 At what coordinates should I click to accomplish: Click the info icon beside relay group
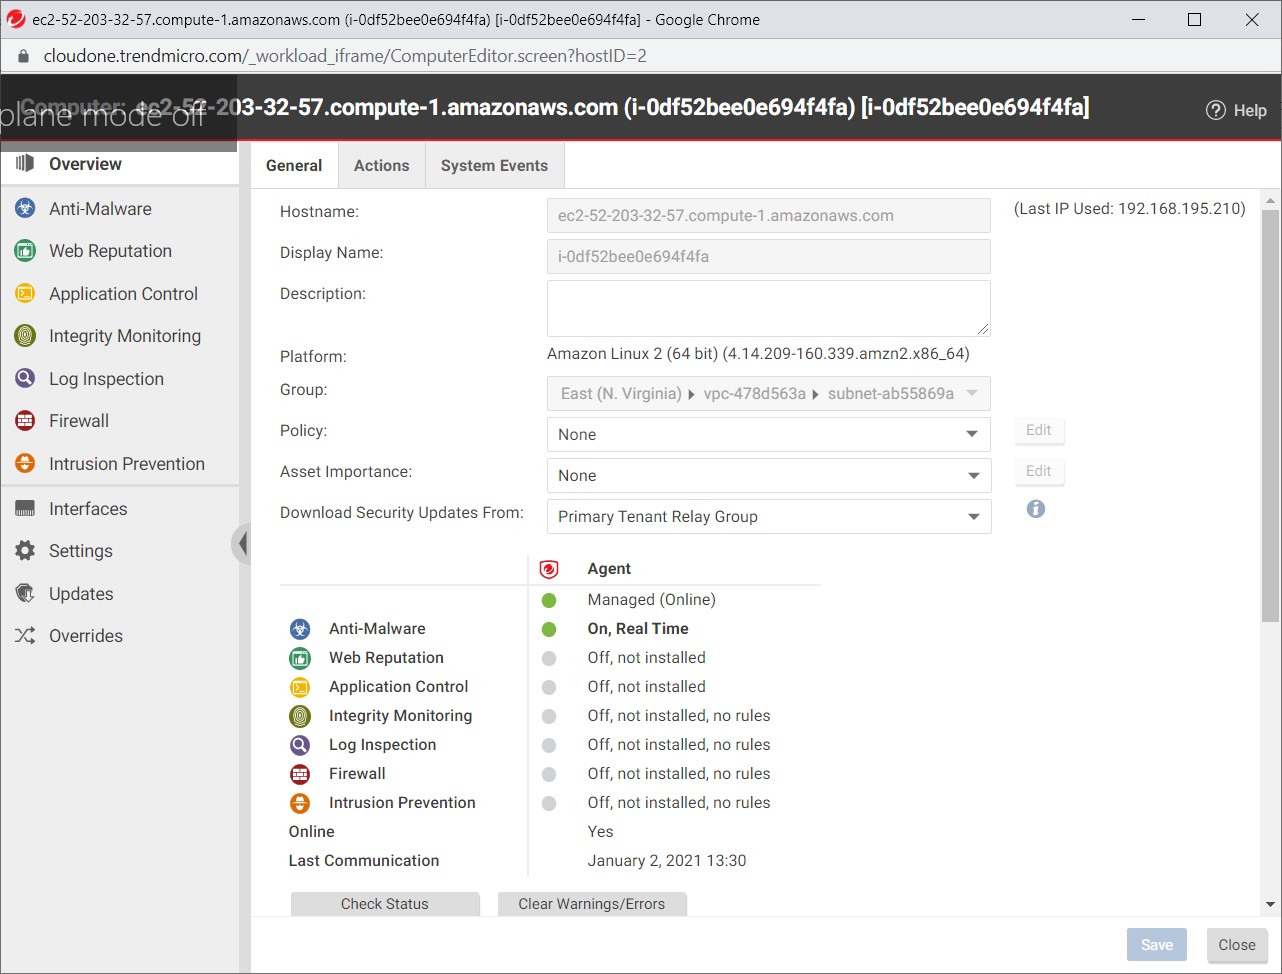[1036, 509]
